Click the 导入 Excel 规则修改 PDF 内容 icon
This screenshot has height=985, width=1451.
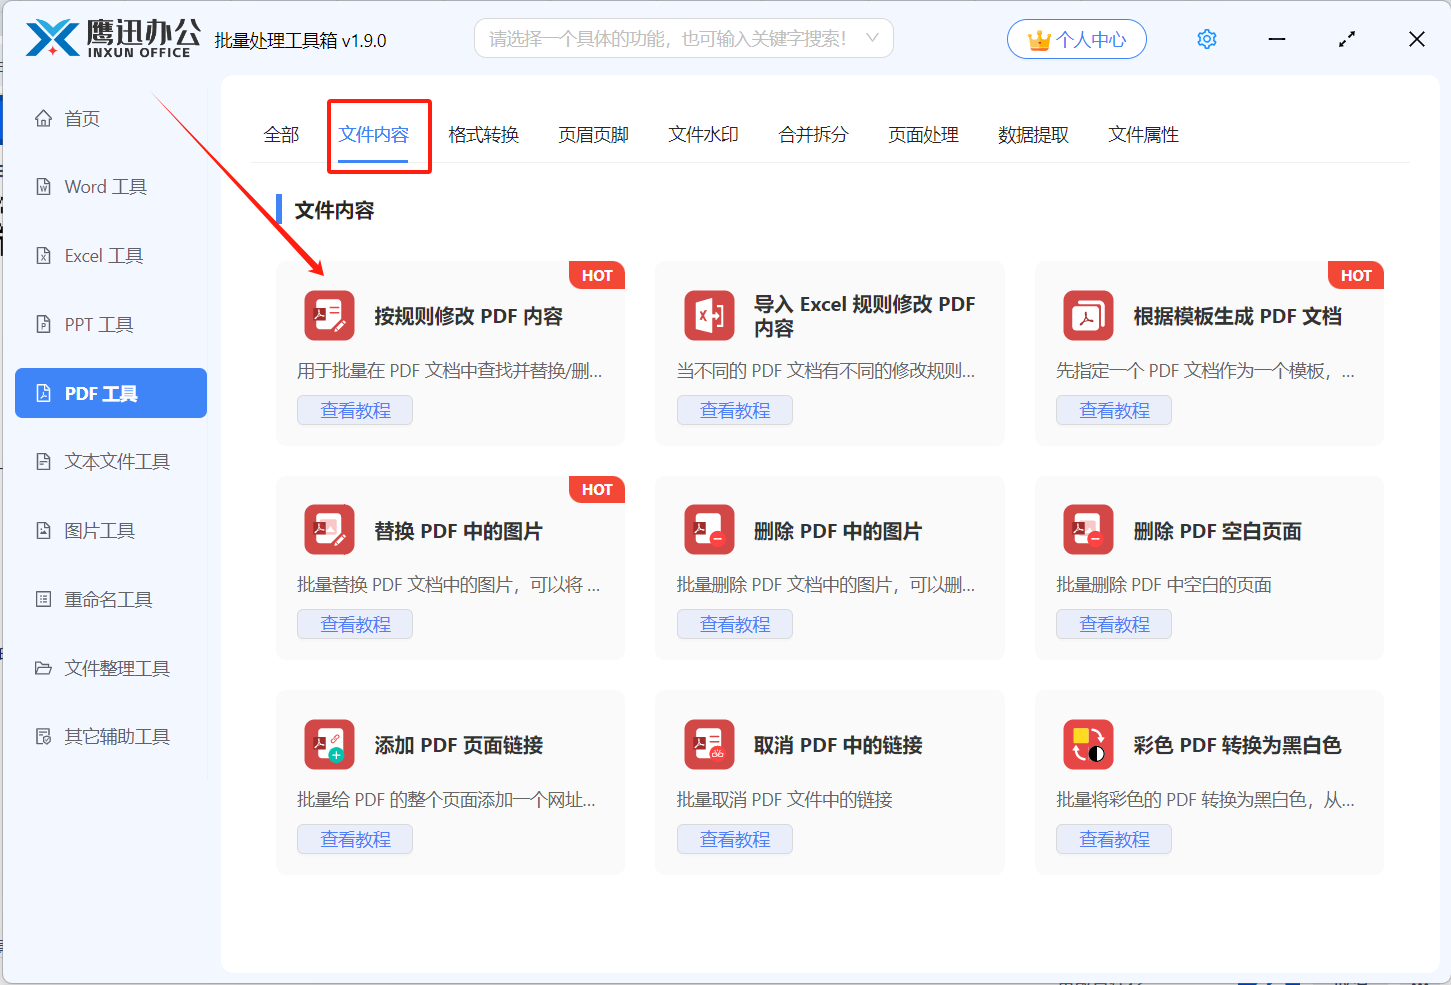pyautogui.click(x=709, y=315)
